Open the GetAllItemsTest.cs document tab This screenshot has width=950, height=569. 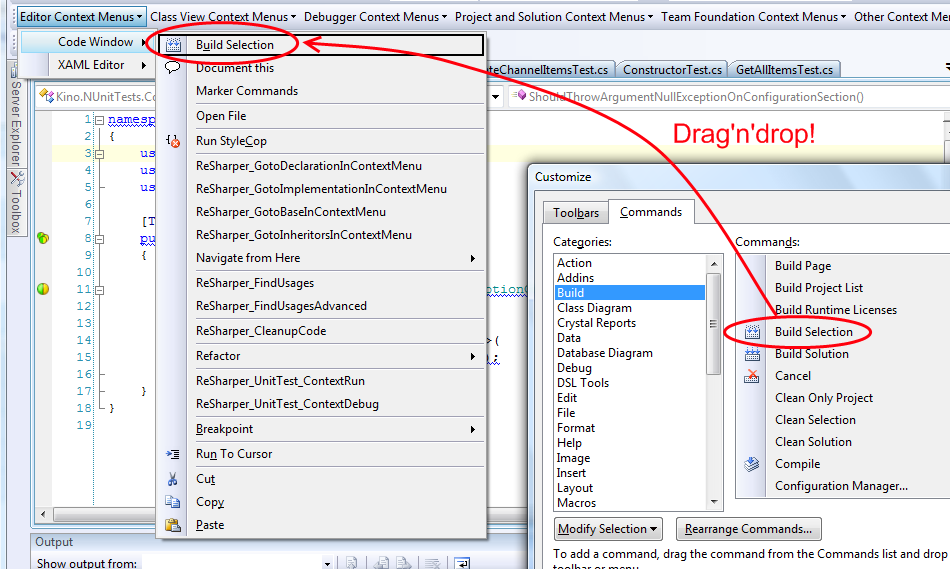(x=784, y=70)
